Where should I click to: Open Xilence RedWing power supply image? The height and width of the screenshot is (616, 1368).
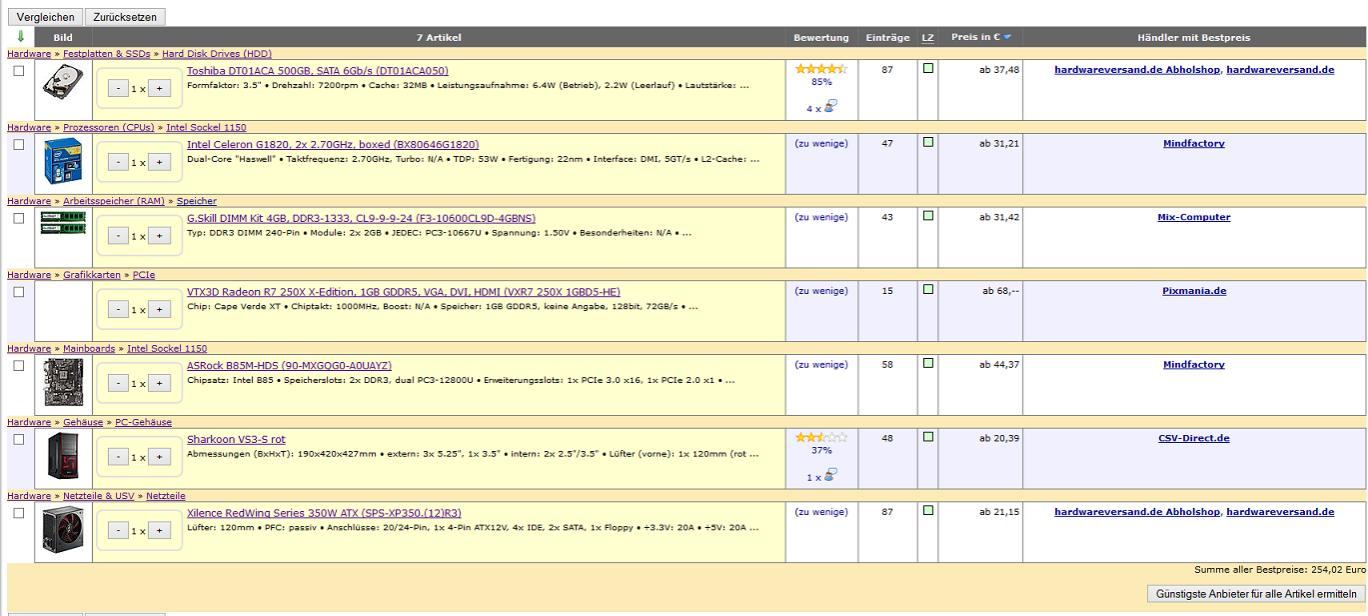[63, 530]
